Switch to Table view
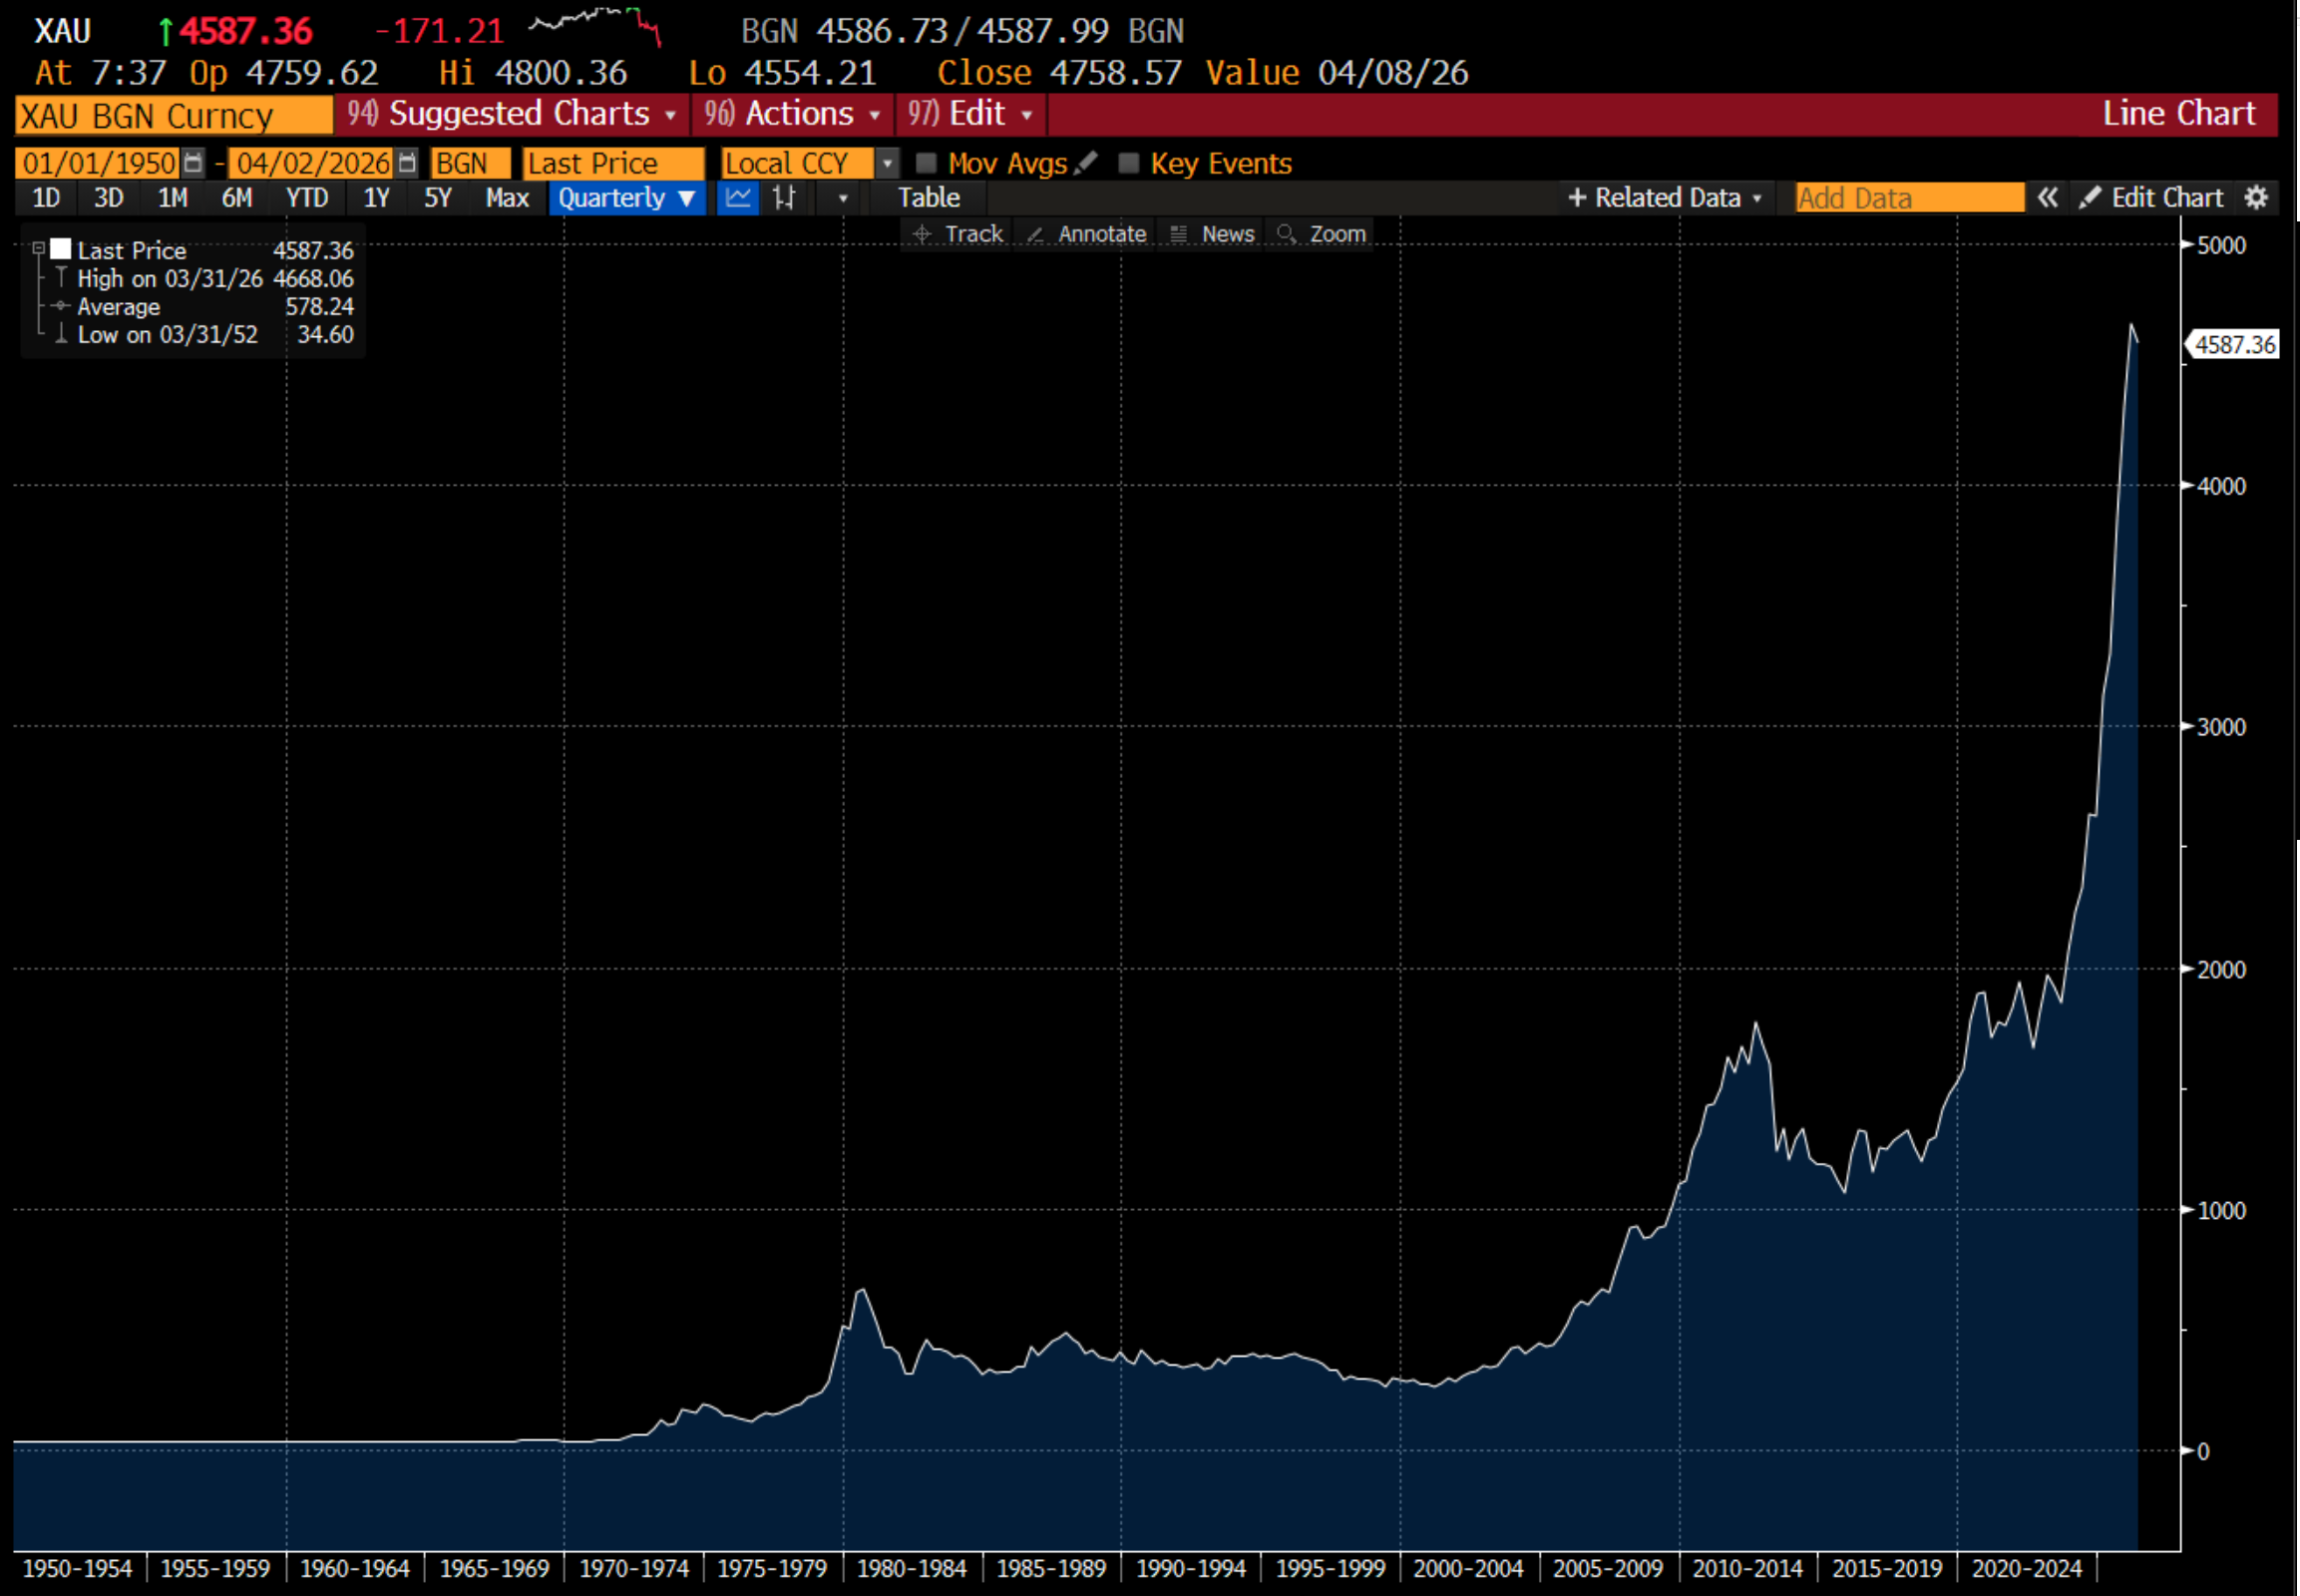Image resolution: width=2300 pixels, height=1596 pixels. (x=928, y=198)
